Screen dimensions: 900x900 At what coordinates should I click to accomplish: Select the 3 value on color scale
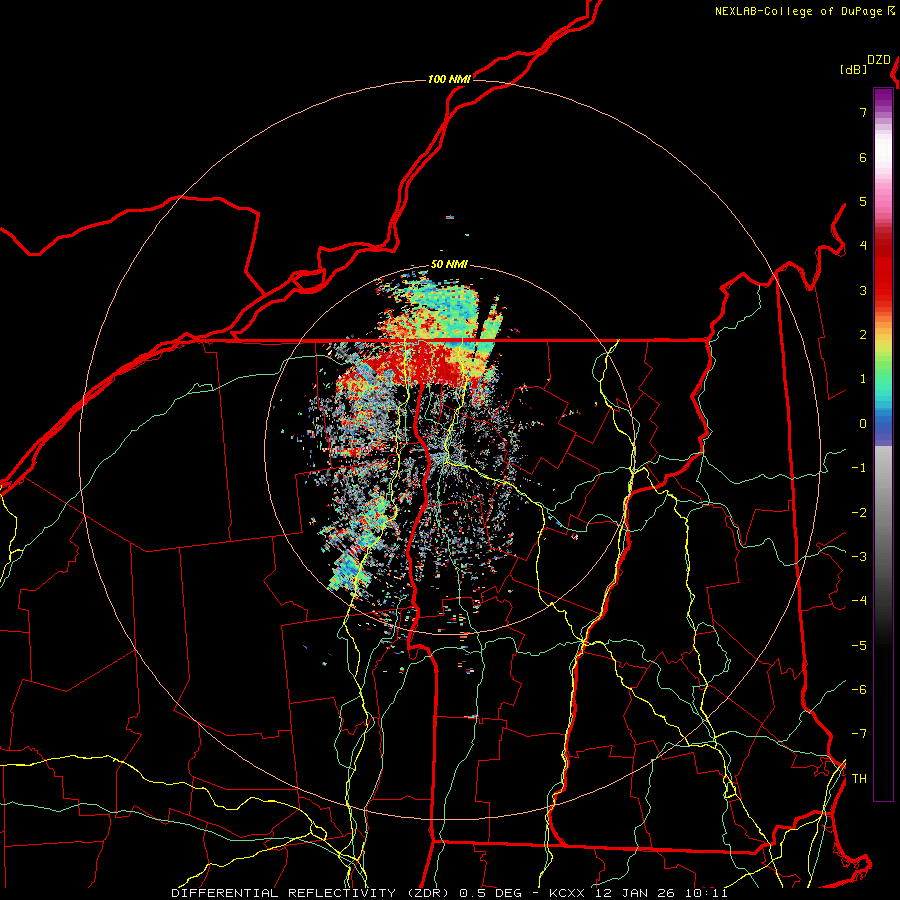pyautogui.click(x=863, y=290)
